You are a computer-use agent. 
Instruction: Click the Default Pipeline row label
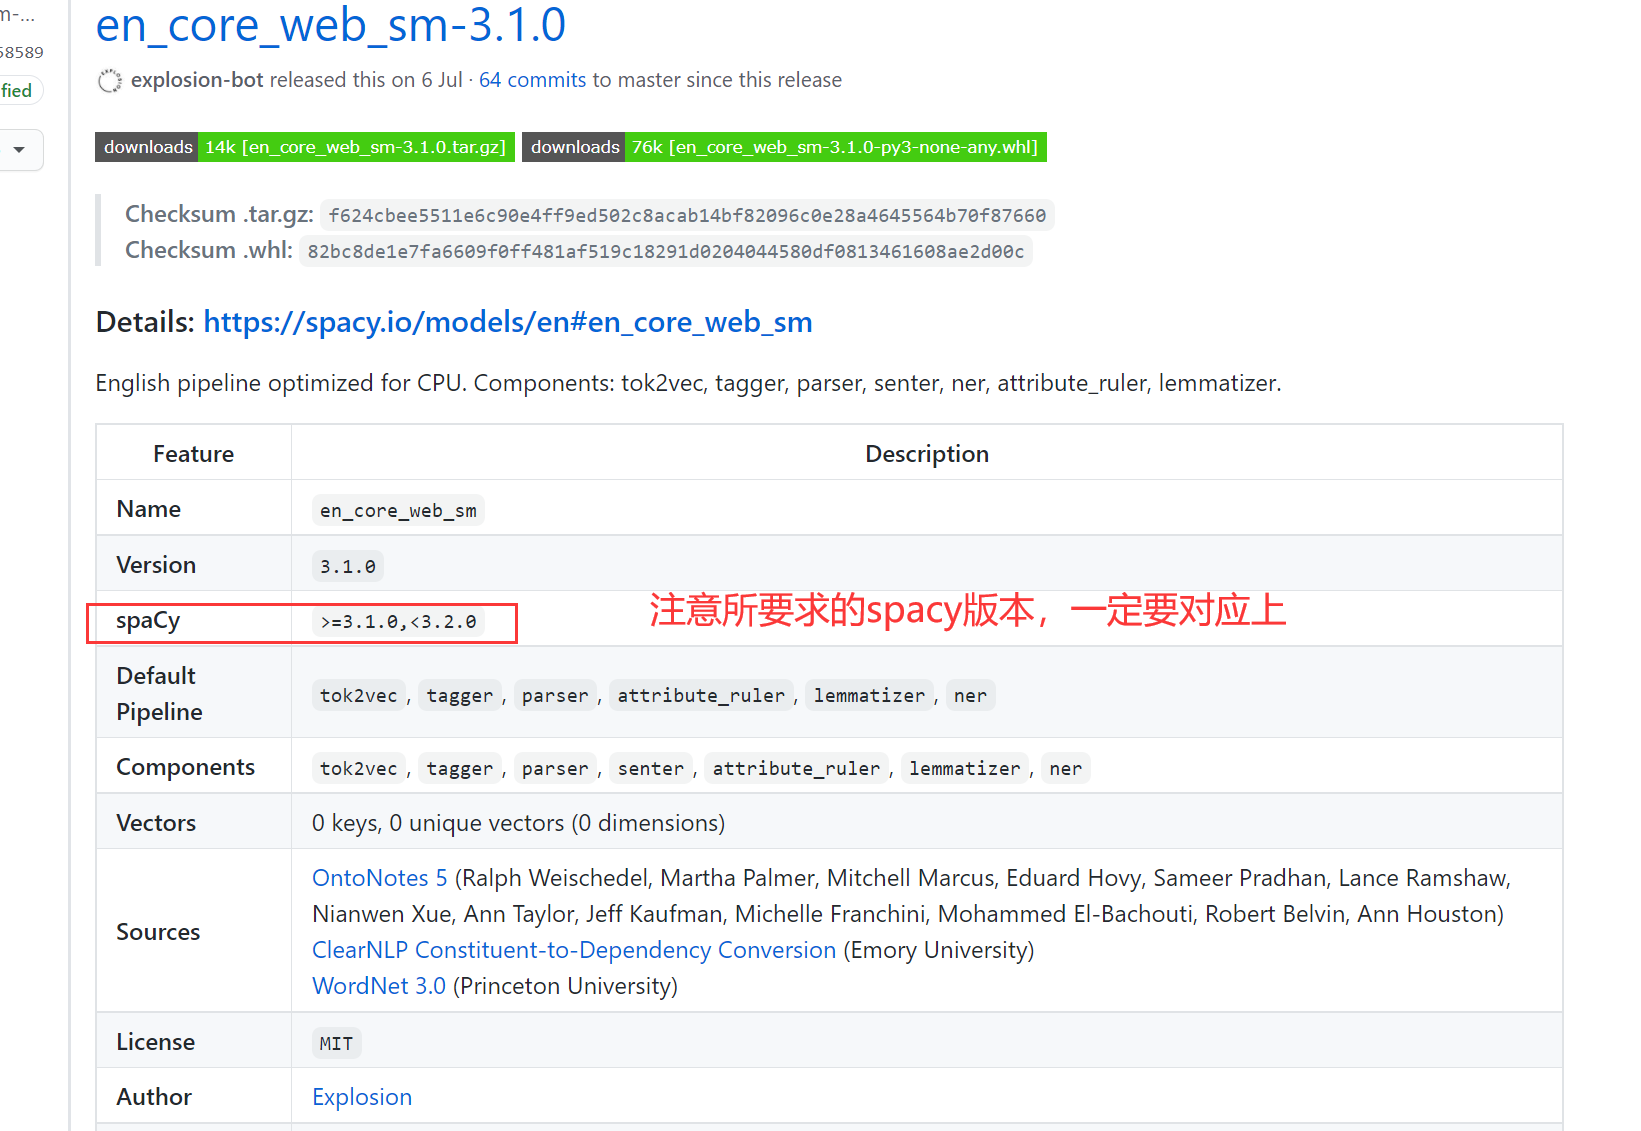click(x=159, y=694)
